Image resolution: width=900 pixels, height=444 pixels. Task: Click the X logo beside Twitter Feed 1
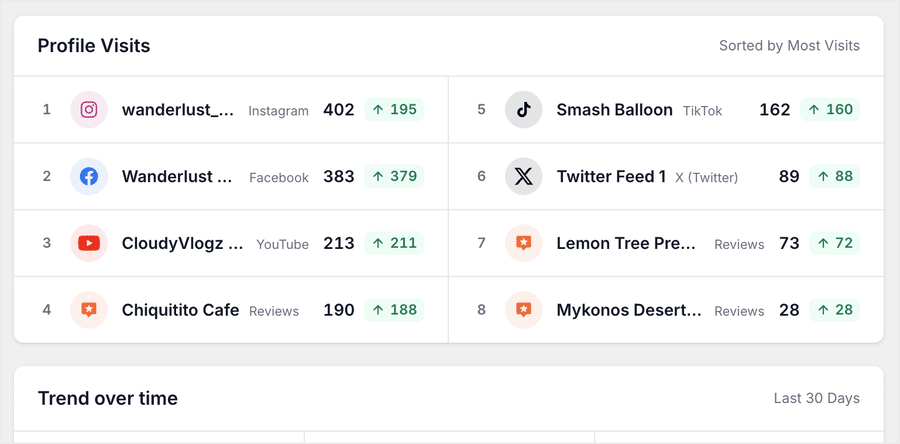pos(523,176)
